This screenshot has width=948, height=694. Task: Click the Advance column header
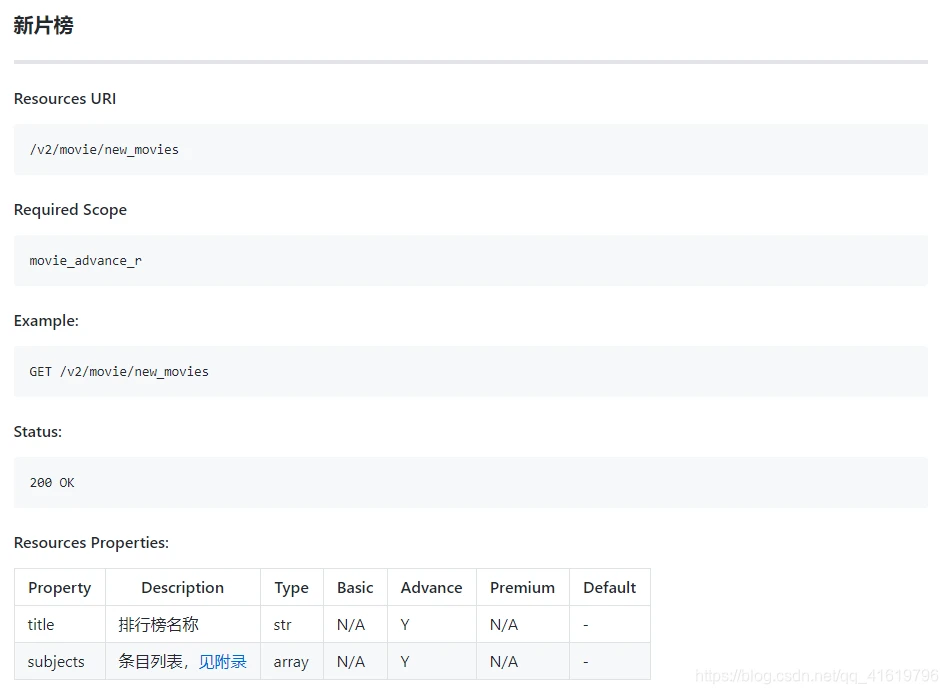[432, 588]
